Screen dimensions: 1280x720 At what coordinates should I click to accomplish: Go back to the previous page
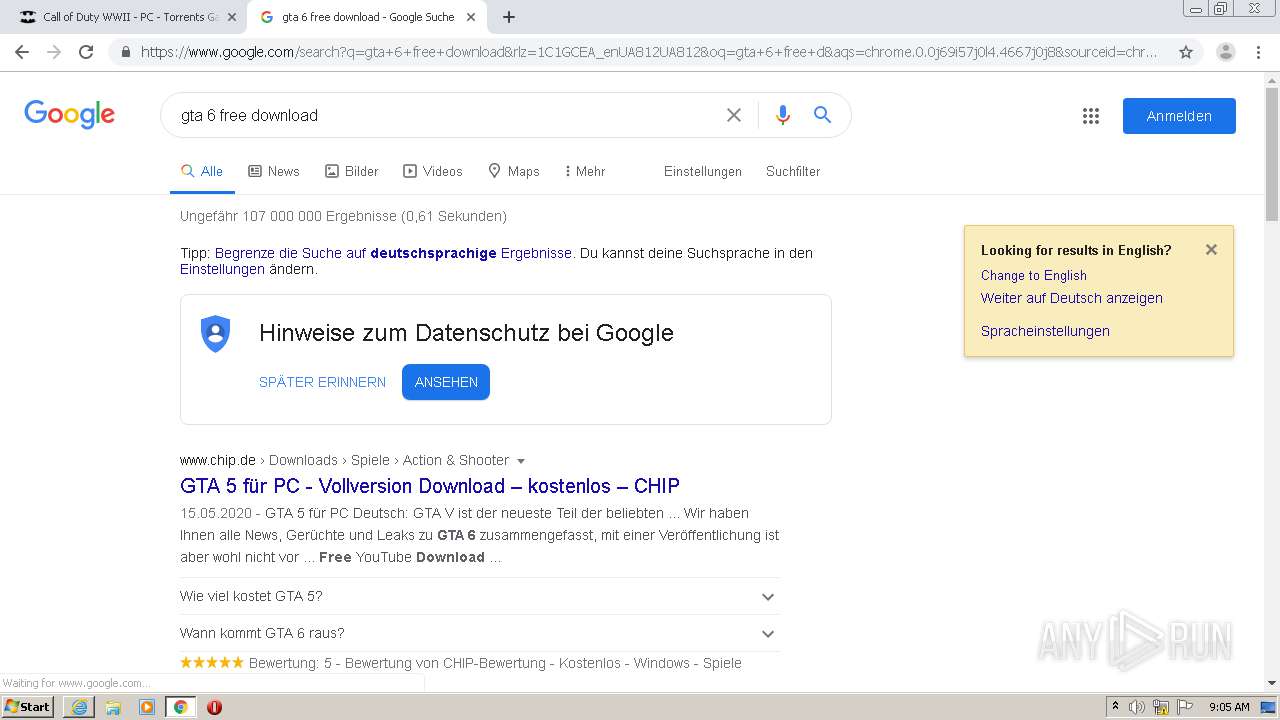pyautogui.click(x=22, y=52)
